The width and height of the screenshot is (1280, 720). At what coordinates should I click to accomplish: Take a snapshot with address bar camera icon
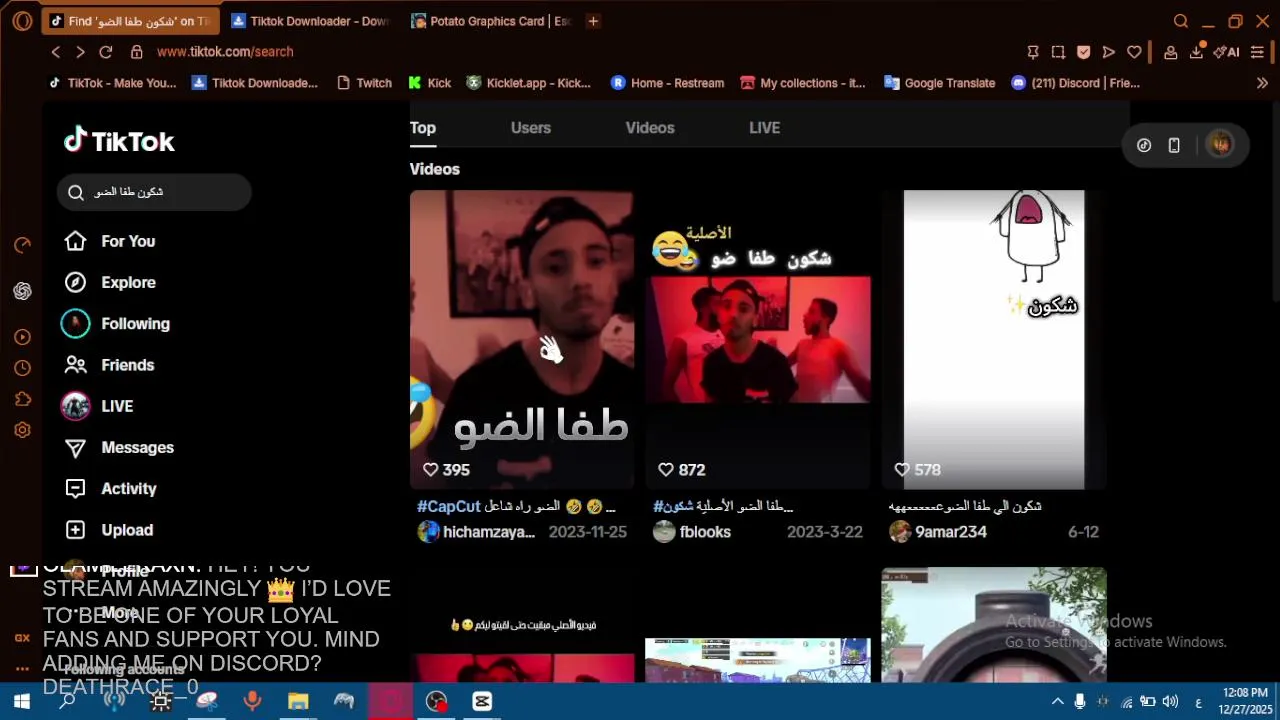1059,52
